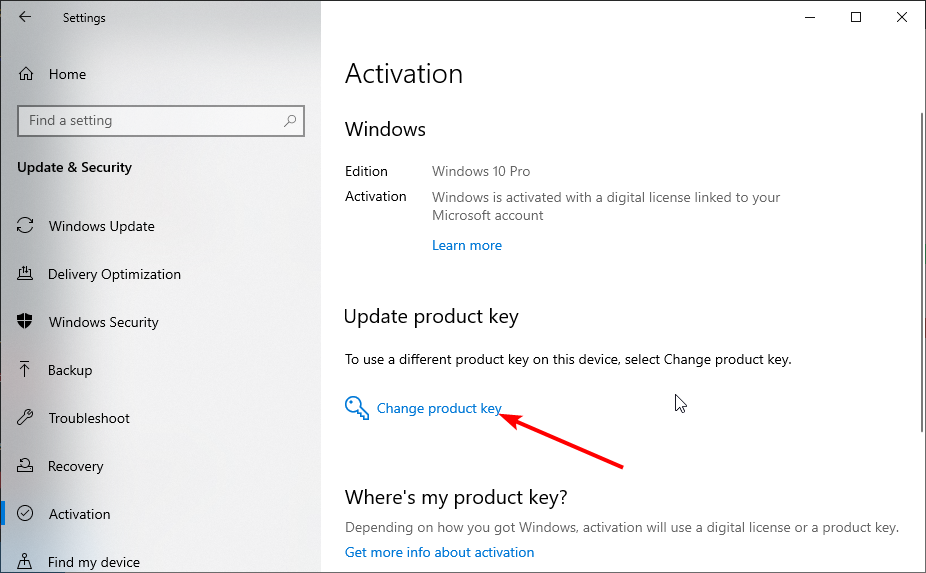
Task: Click the Recovery icon in sidebar
Action: [x=26, y=466]
